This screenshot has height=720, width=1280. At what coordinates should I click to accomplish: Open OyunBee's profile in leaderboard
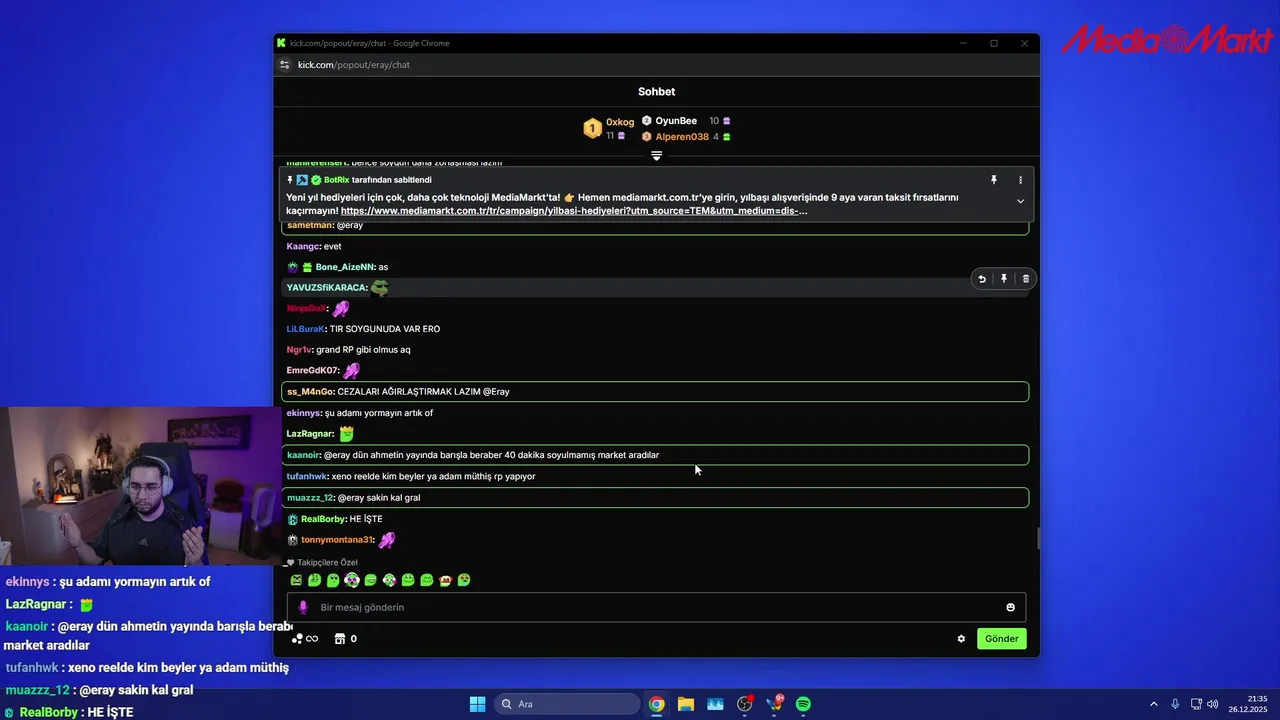click(x=676, y=121)
